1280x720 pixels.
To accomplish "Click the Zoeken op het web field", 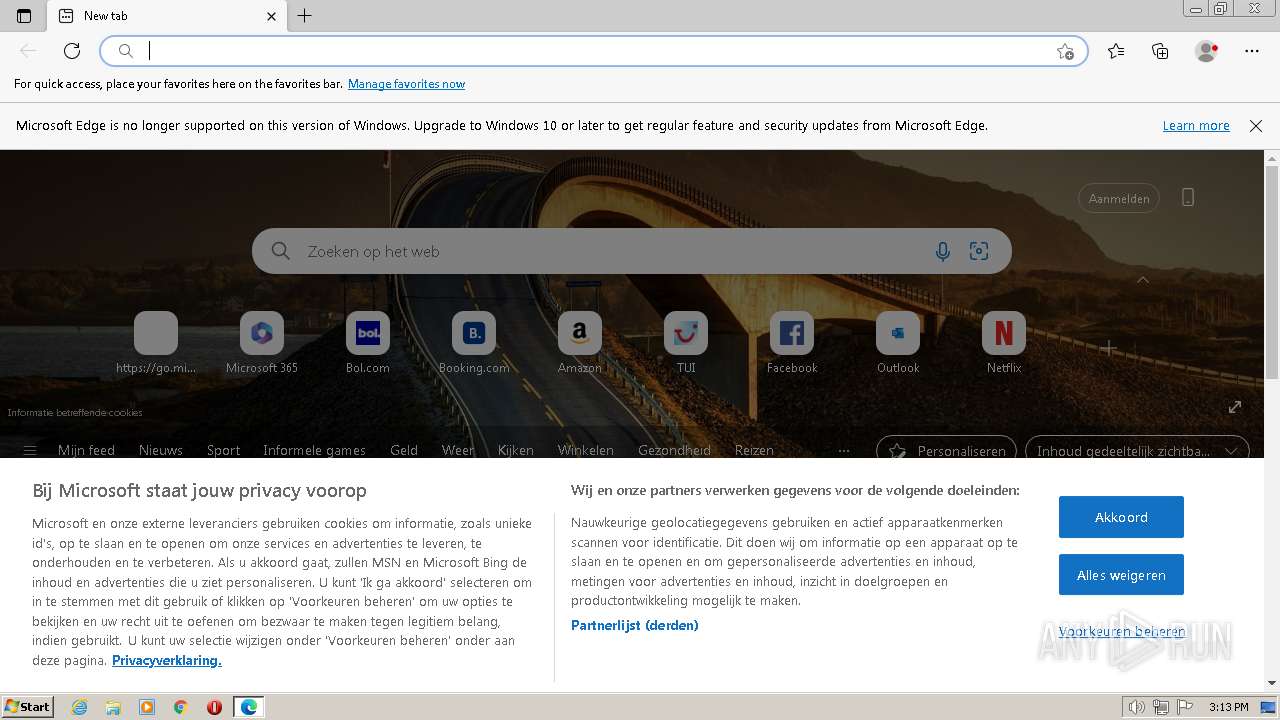I will click(632, 252).
